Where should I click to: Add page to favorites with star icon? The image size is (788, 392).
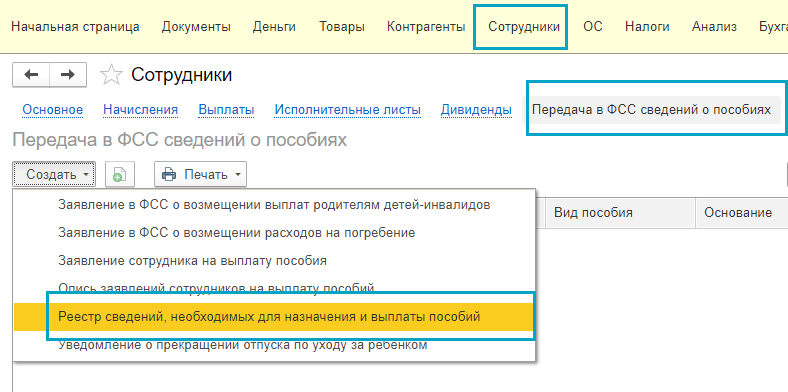pos(111,75)
